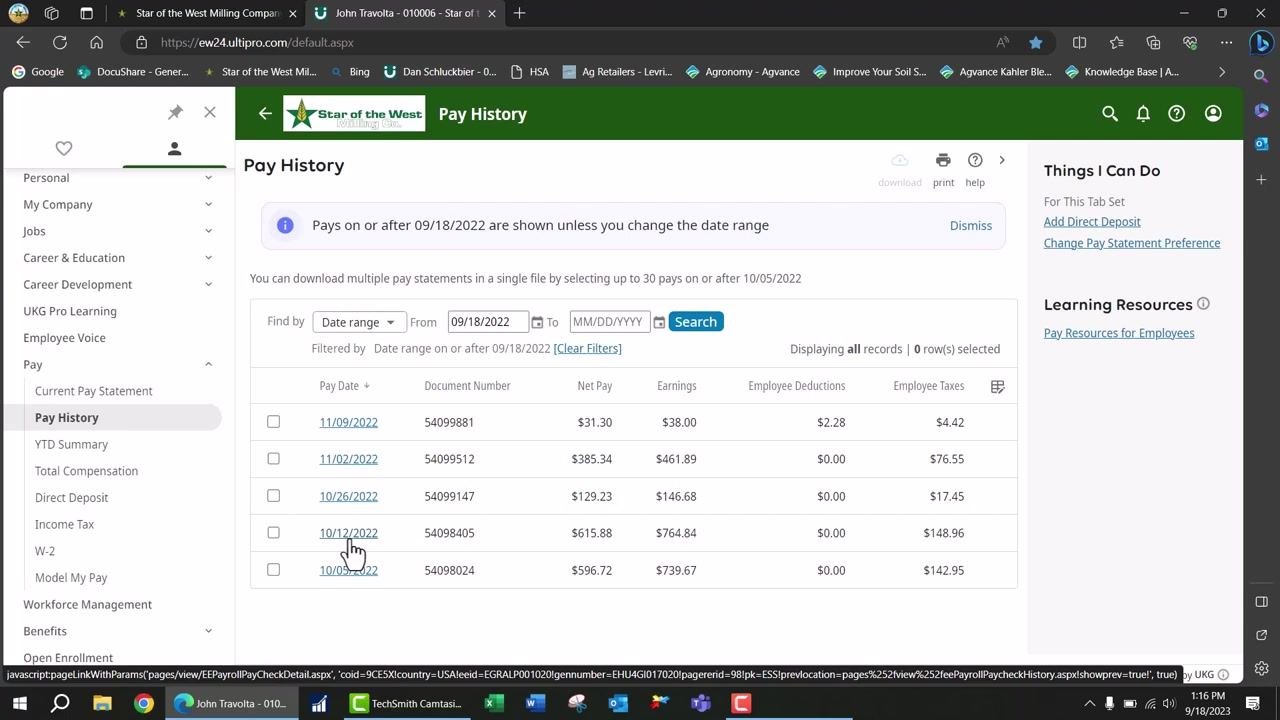Open Total Compensation menu item

pos(86,471)
